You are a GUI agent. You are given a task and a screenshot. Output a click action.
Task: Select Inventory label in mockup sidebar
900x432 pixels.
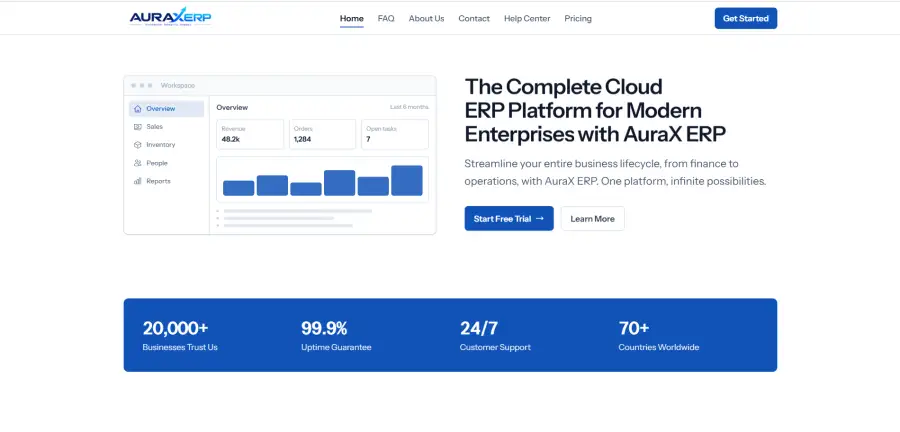tap(161, 145)
